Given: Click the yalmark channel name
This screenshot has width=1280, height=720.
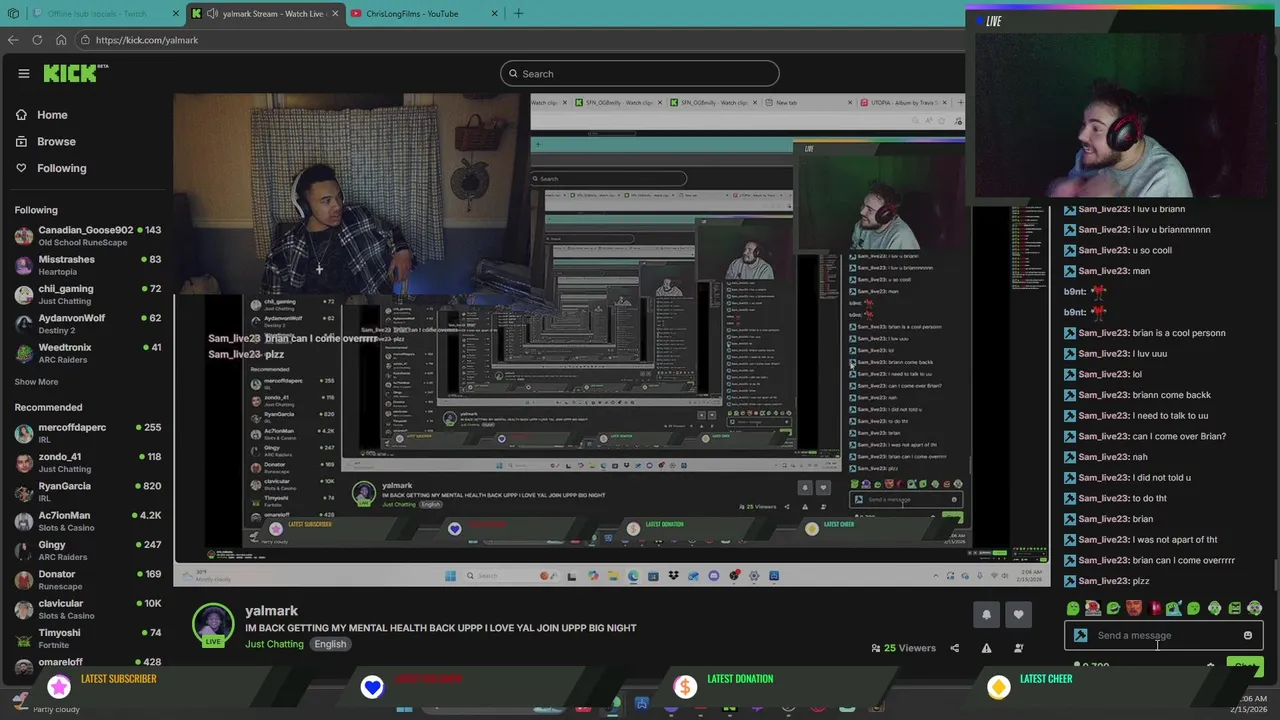Looking at the screenshot, I should coord(271,611).
